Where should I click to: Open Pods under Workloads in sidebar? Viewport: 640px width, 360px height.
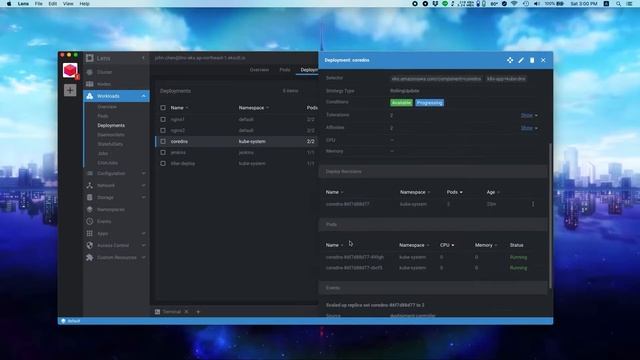pyautogui.click(x=103, y=116)
